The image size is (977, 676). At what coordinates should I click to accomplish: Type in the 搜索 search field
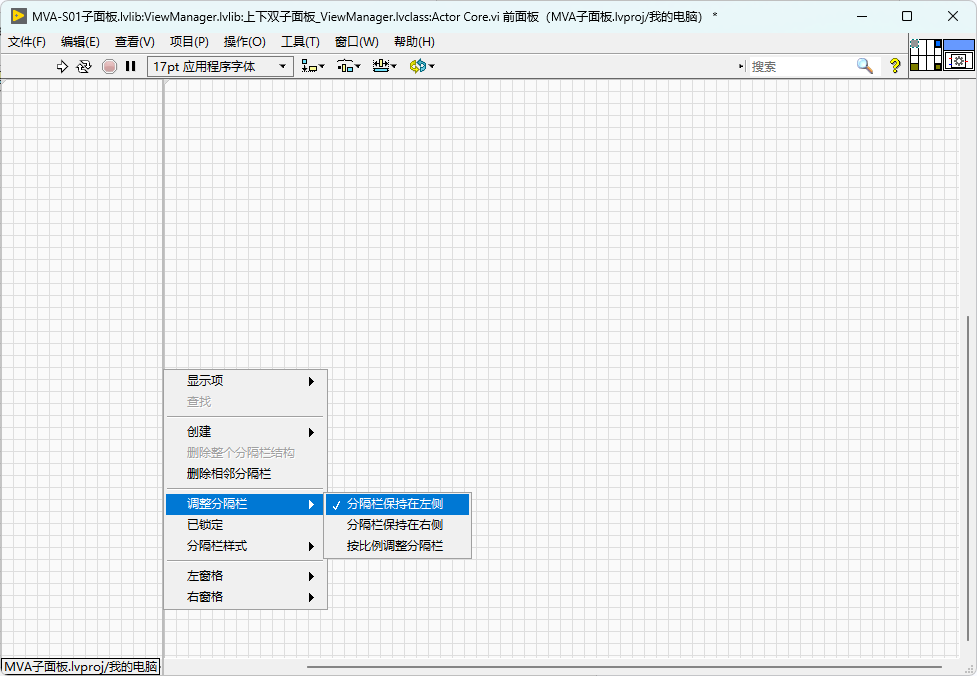pos(801,66)
